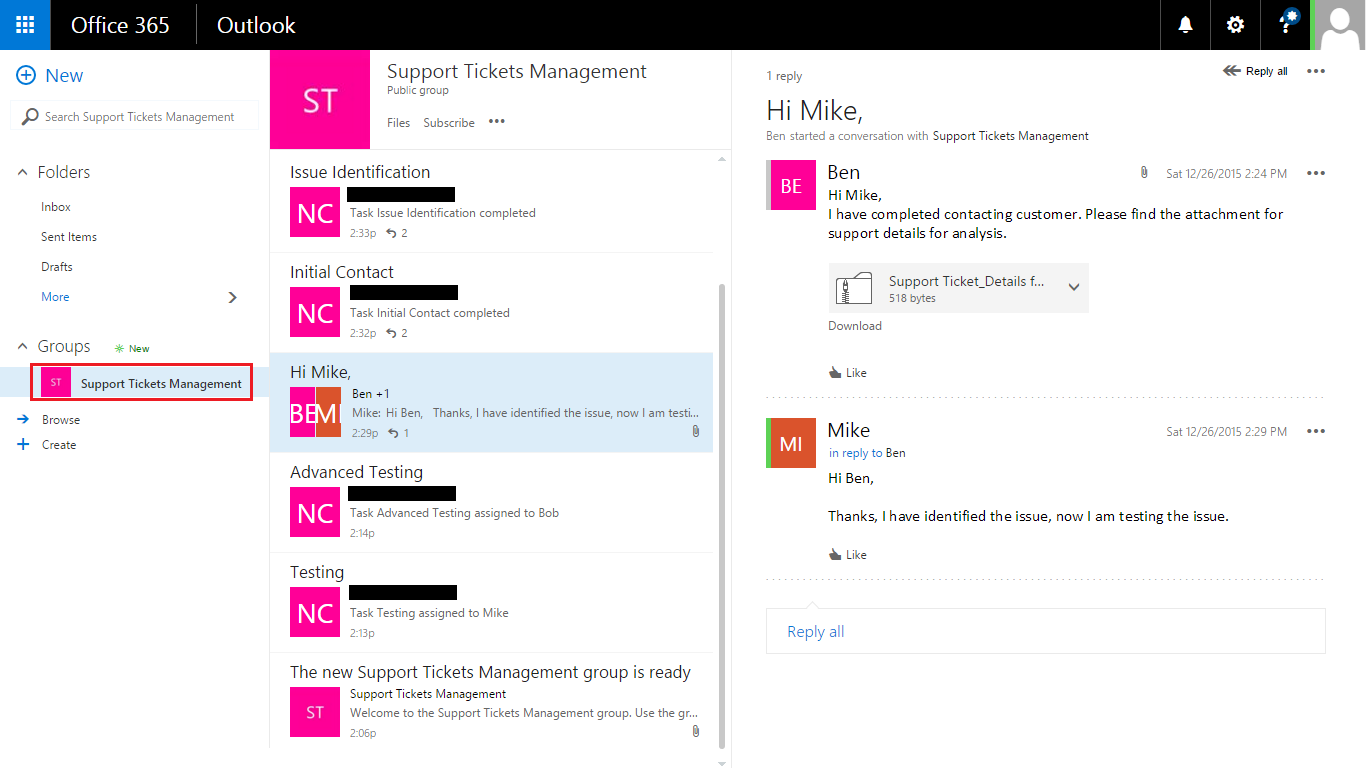Open the Inbox folder
Viewport: 1366px width, 768px height.
pyautogui.click(x=56, y=207)
